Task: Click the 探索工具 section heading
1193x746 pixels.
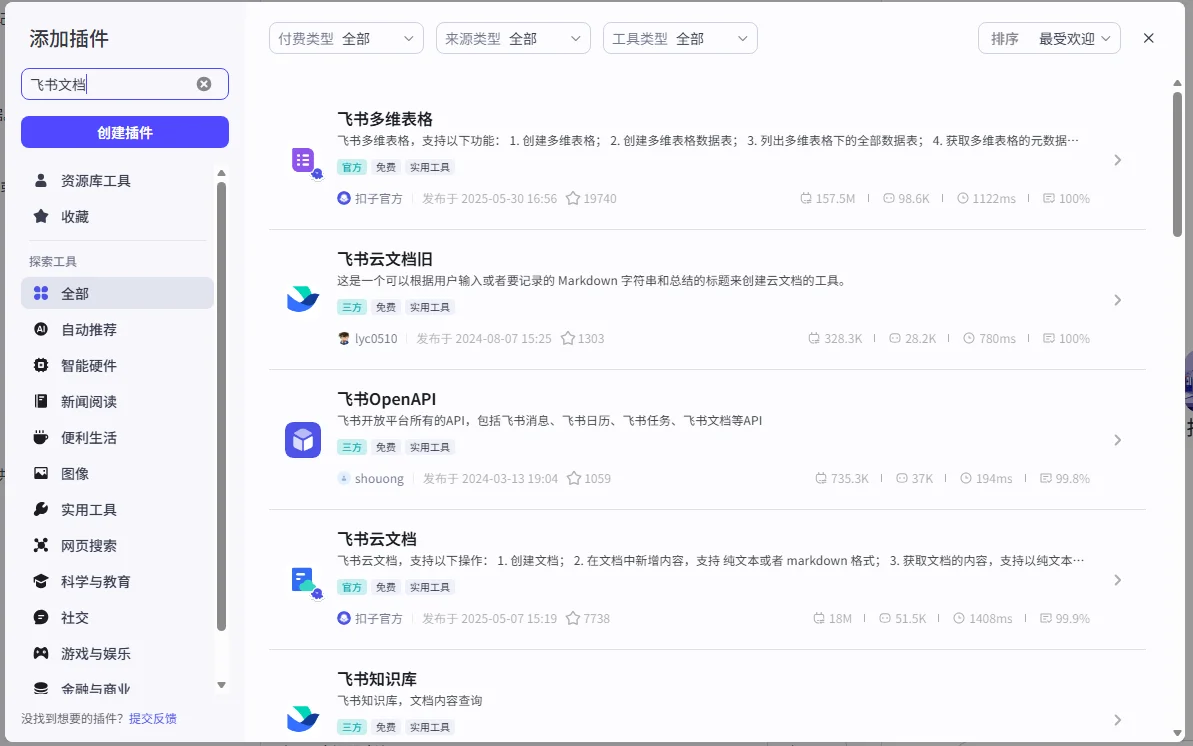Action: [x=52, y=261]
